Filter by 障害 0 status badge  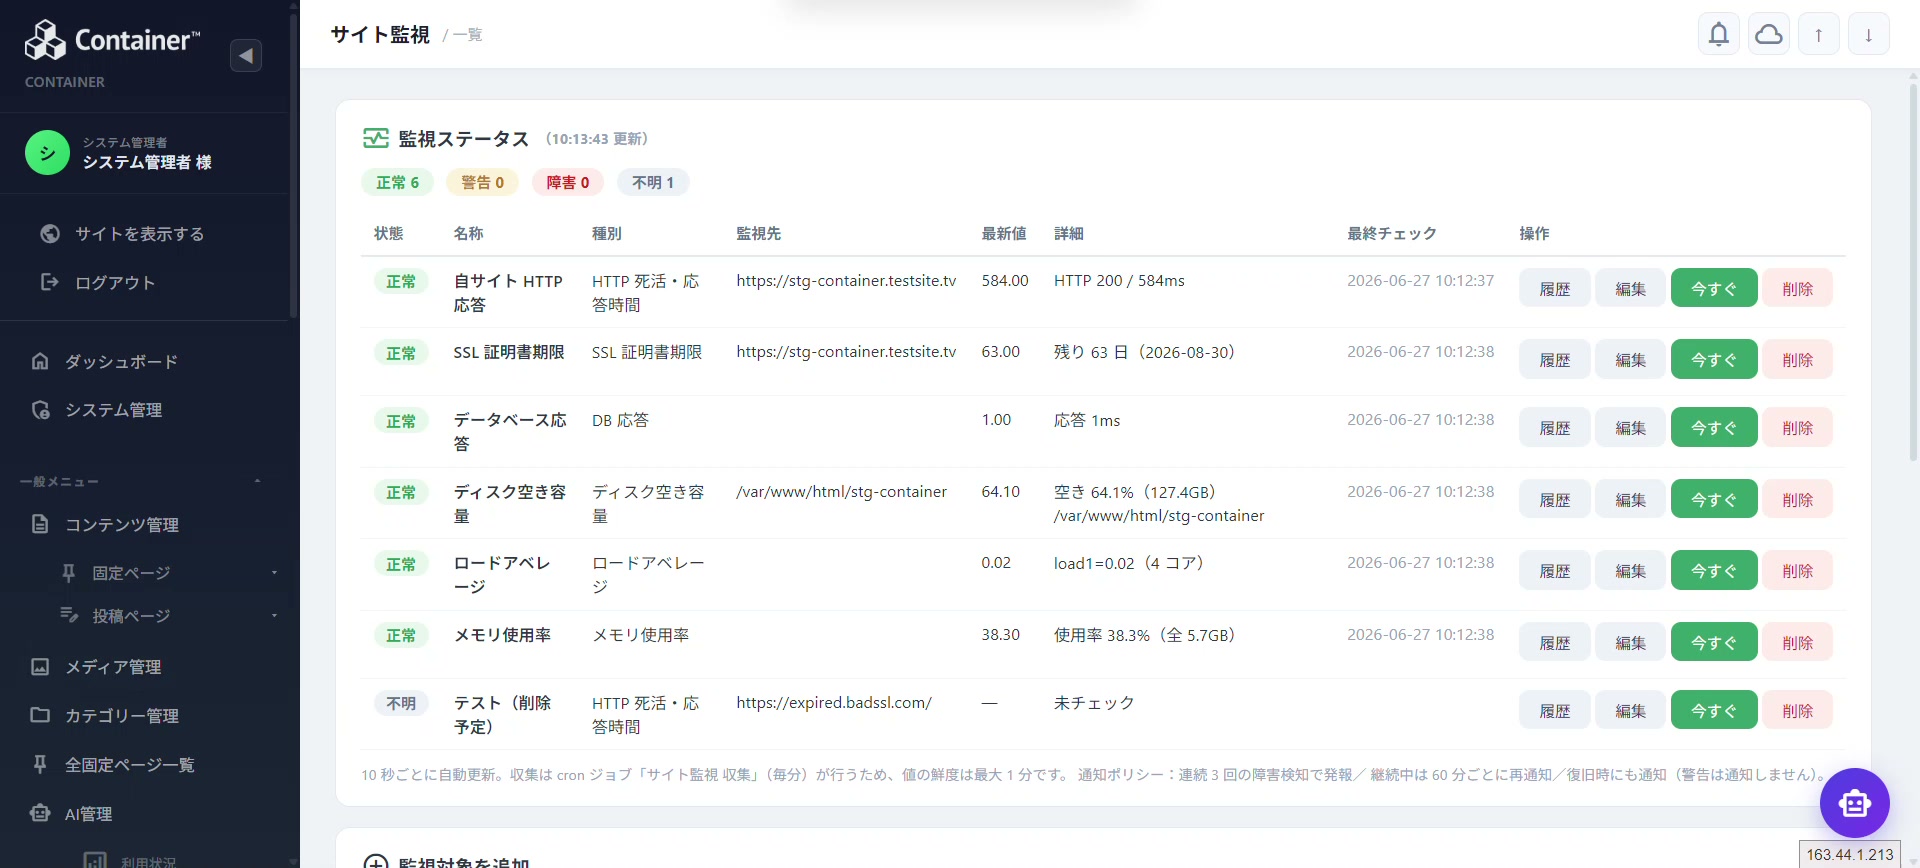568,182
